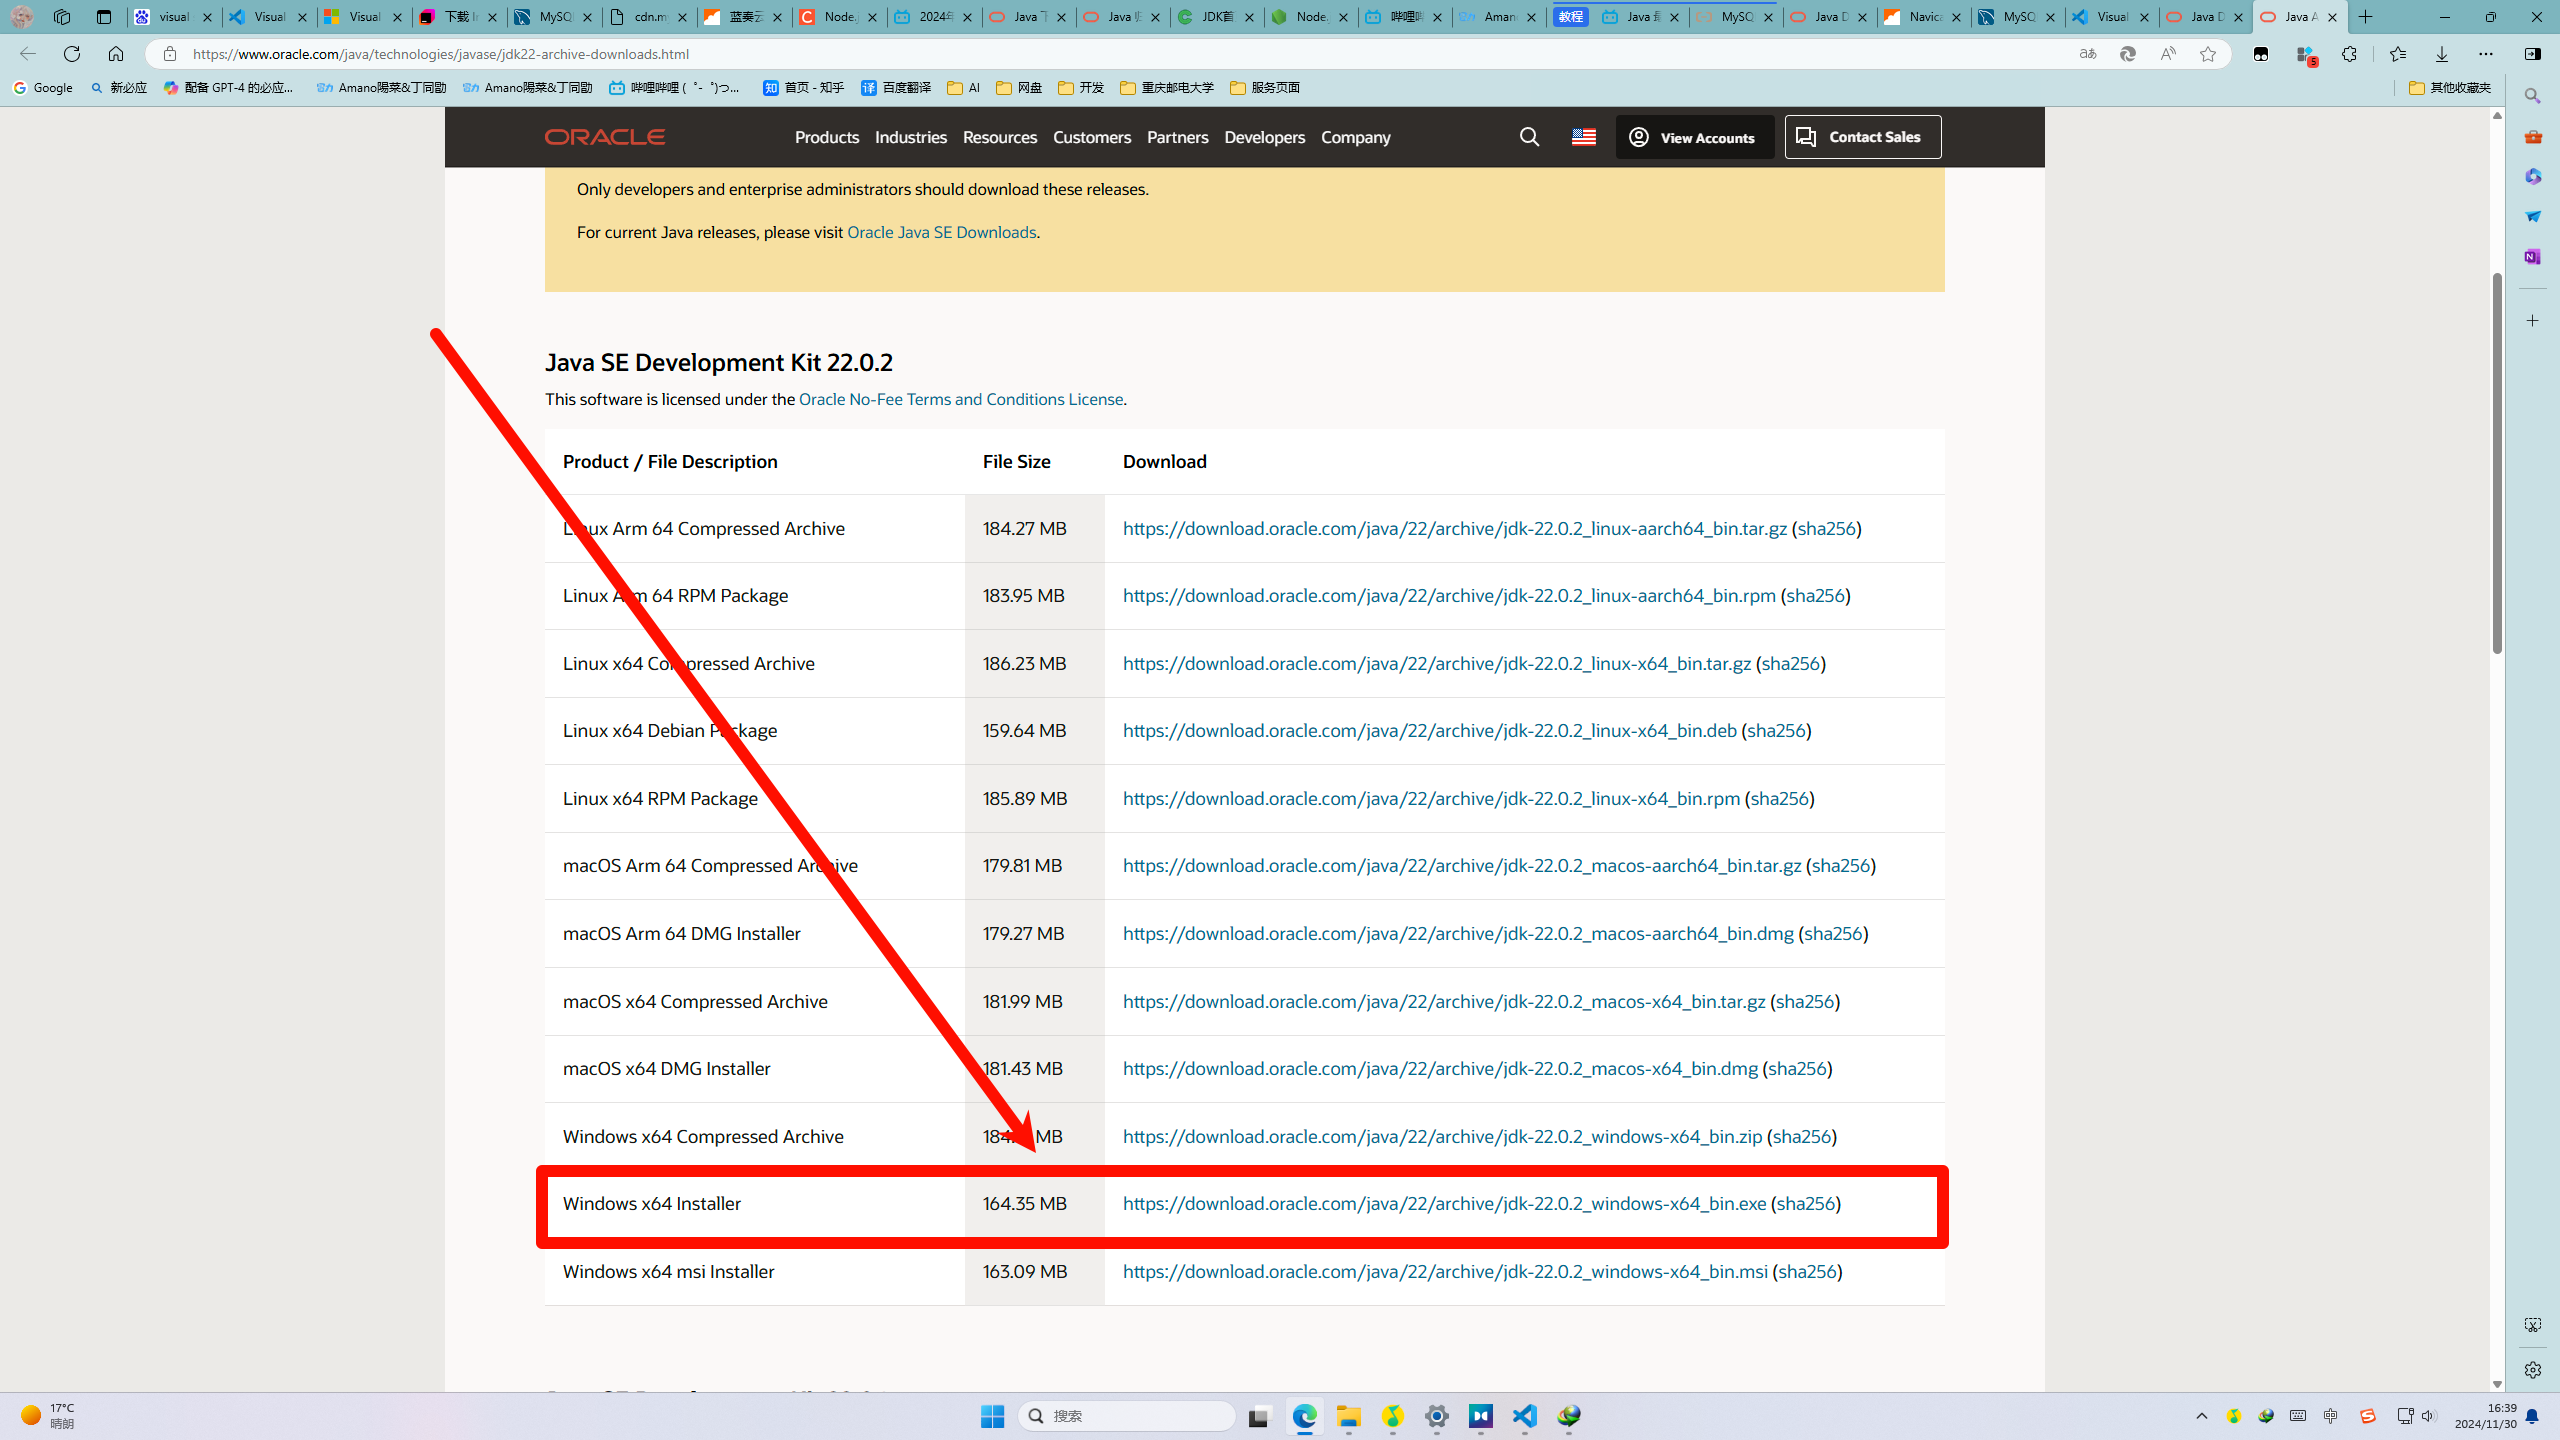Viewport: 2560px width, 1440px height.
Task: Download jdk-22.0.2 windows-x64_bin.zip link
Action: click(x=1442, y=1137)
